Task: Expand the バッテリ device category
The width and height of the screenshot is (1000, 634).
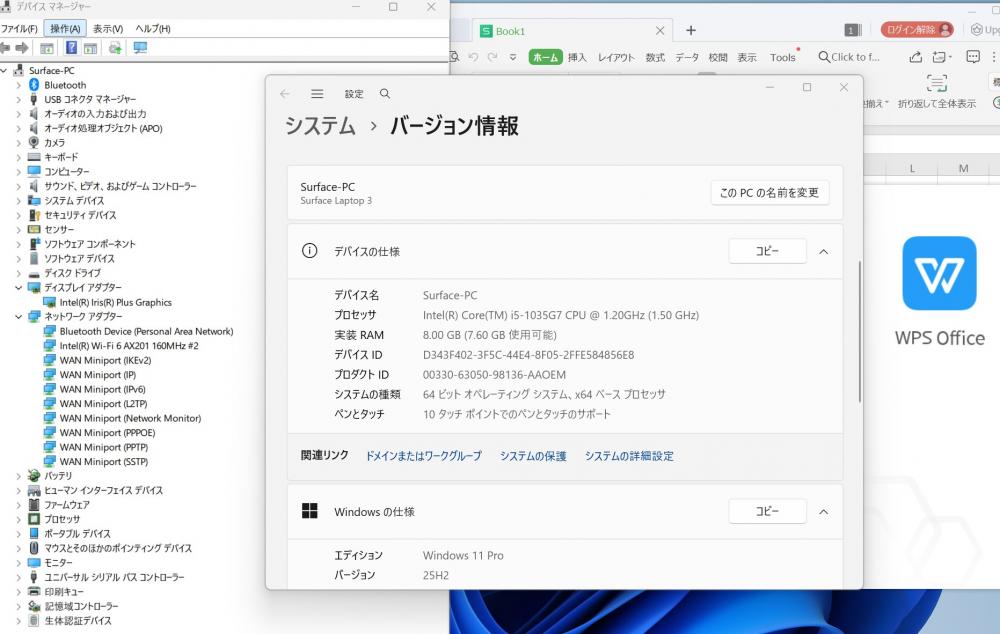Action: click(x=18, y=476)
